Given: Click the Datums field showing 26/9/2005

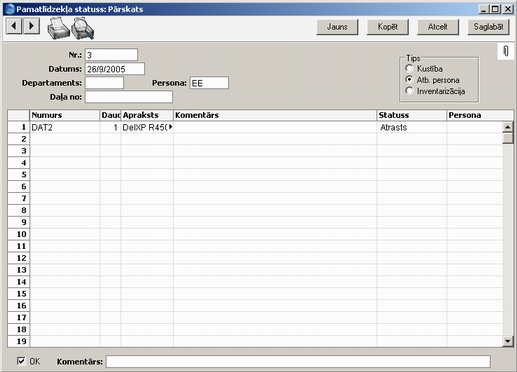Looking at the screenshot, I should point(115,69).
